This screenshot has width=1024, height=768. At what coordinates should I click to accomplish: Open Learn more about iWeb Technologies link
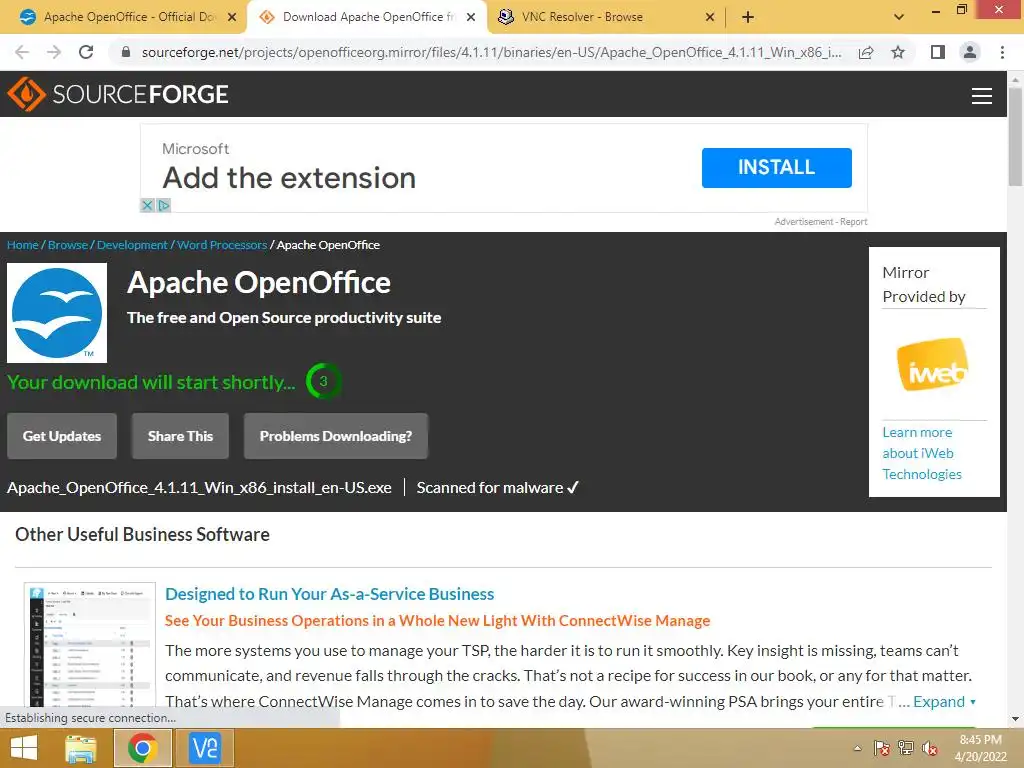[921, 453]
